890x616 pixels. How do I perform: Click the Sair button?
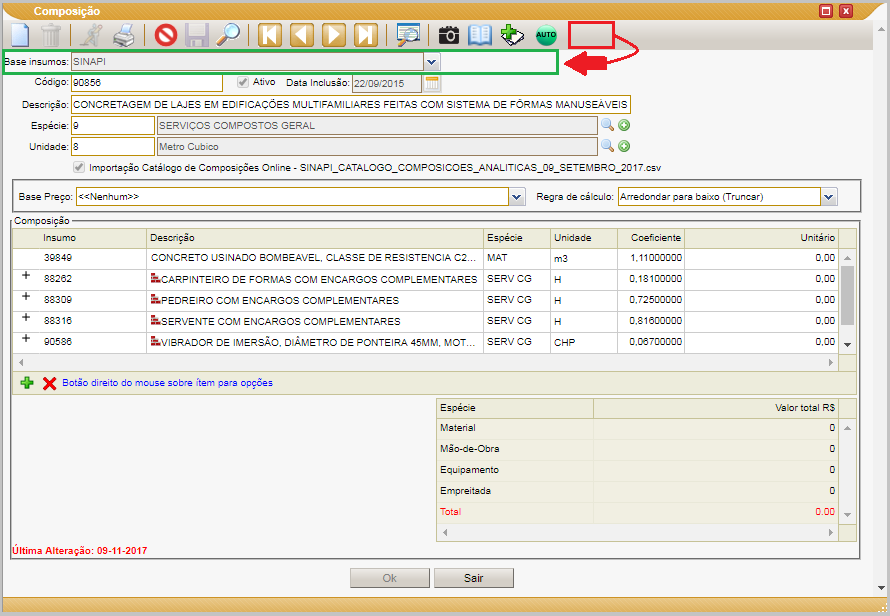tap(473, 578)
